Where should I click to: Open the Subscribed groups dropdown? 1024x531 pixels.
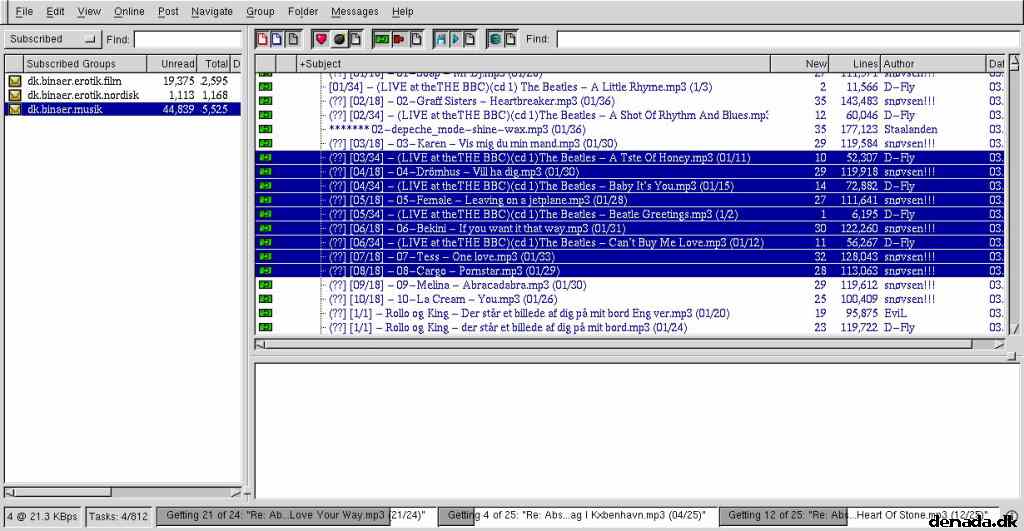(53, 39)
